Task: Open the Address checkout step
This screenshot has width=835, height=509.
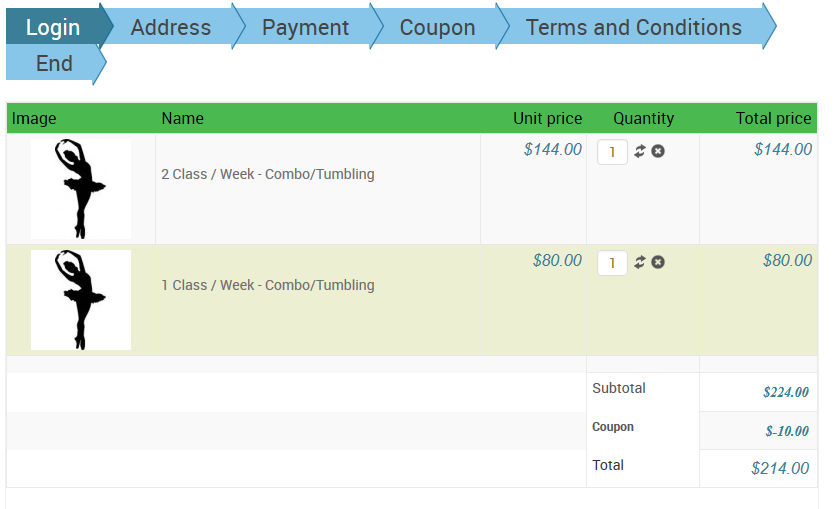Action: pos(171,27)
